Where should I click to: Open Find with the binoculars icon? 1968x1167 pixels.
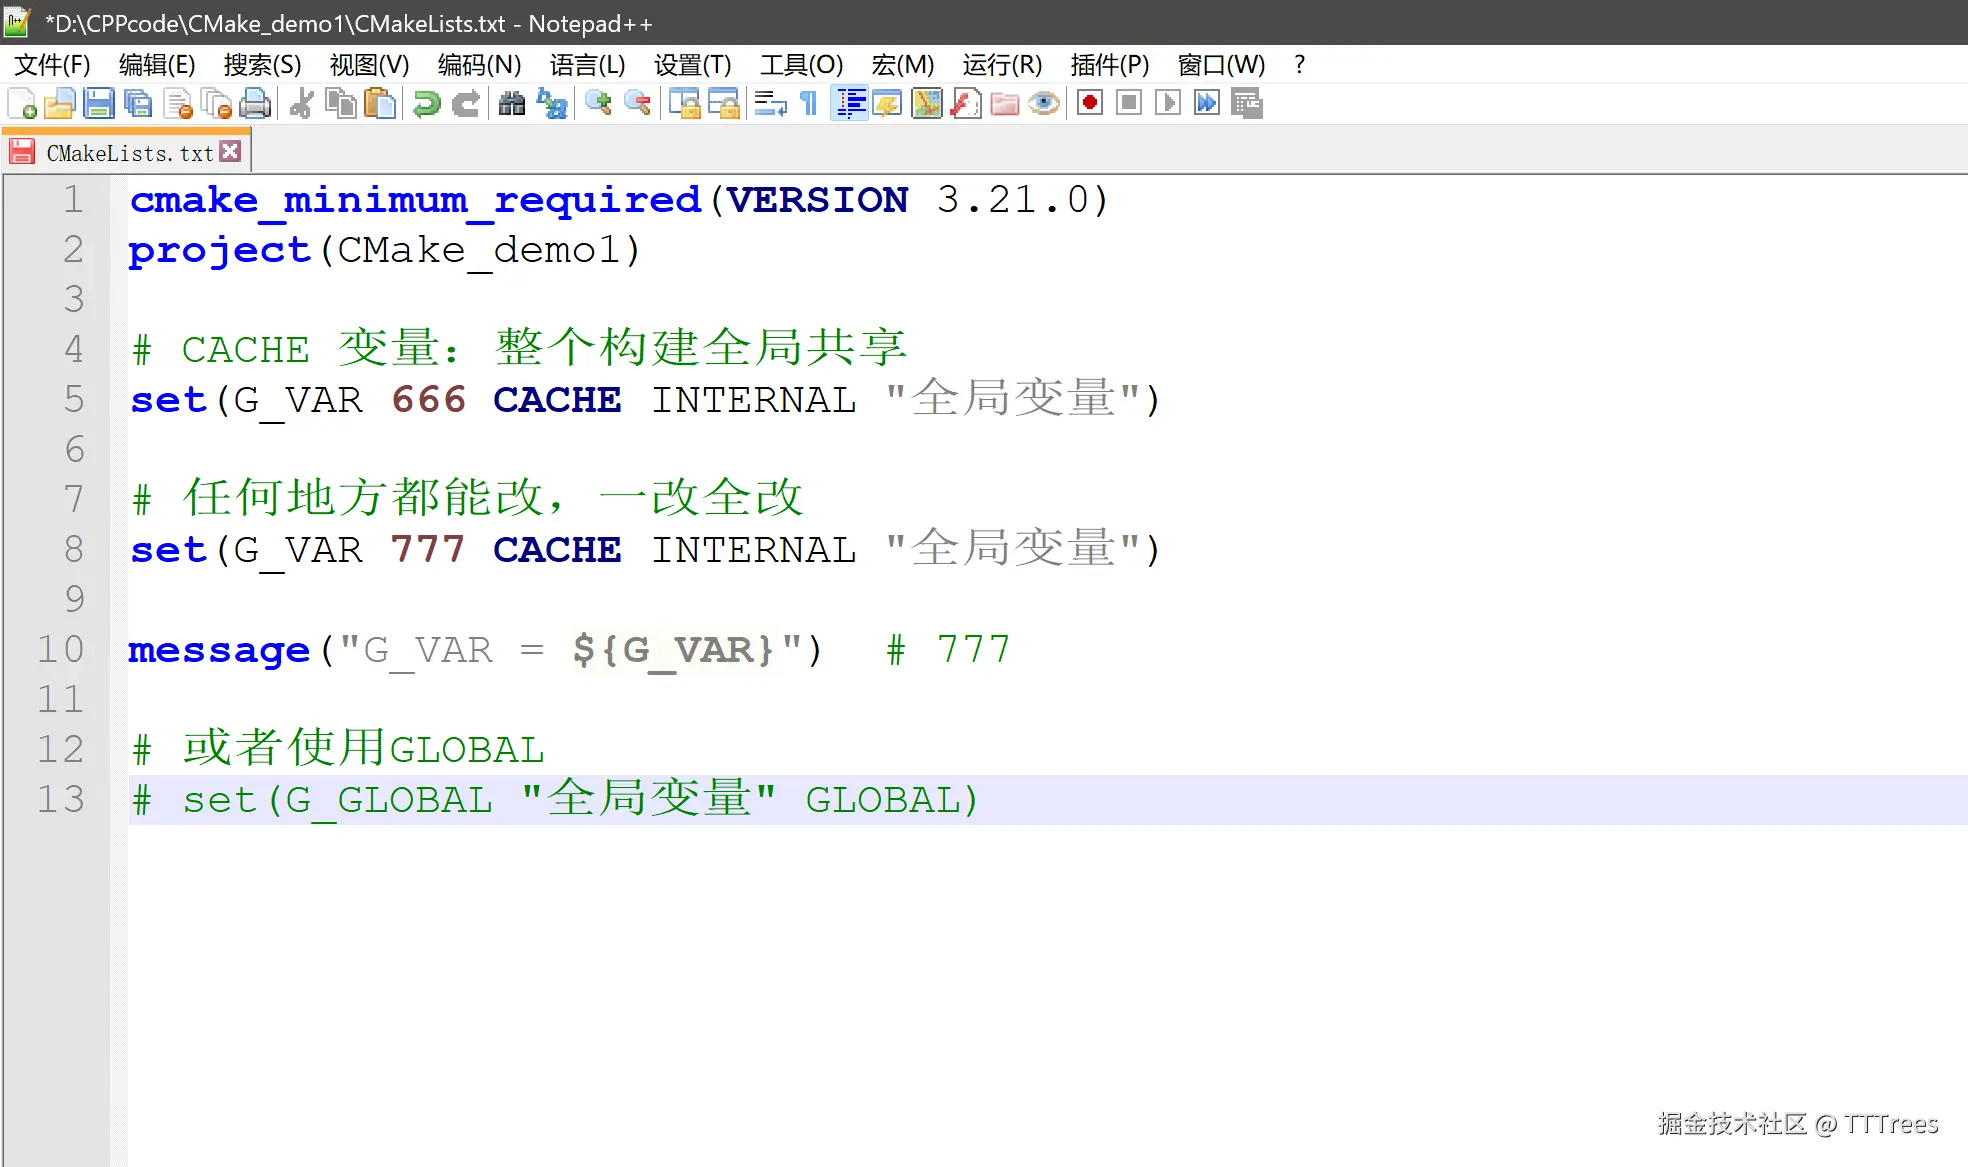[x=512, y=104]
